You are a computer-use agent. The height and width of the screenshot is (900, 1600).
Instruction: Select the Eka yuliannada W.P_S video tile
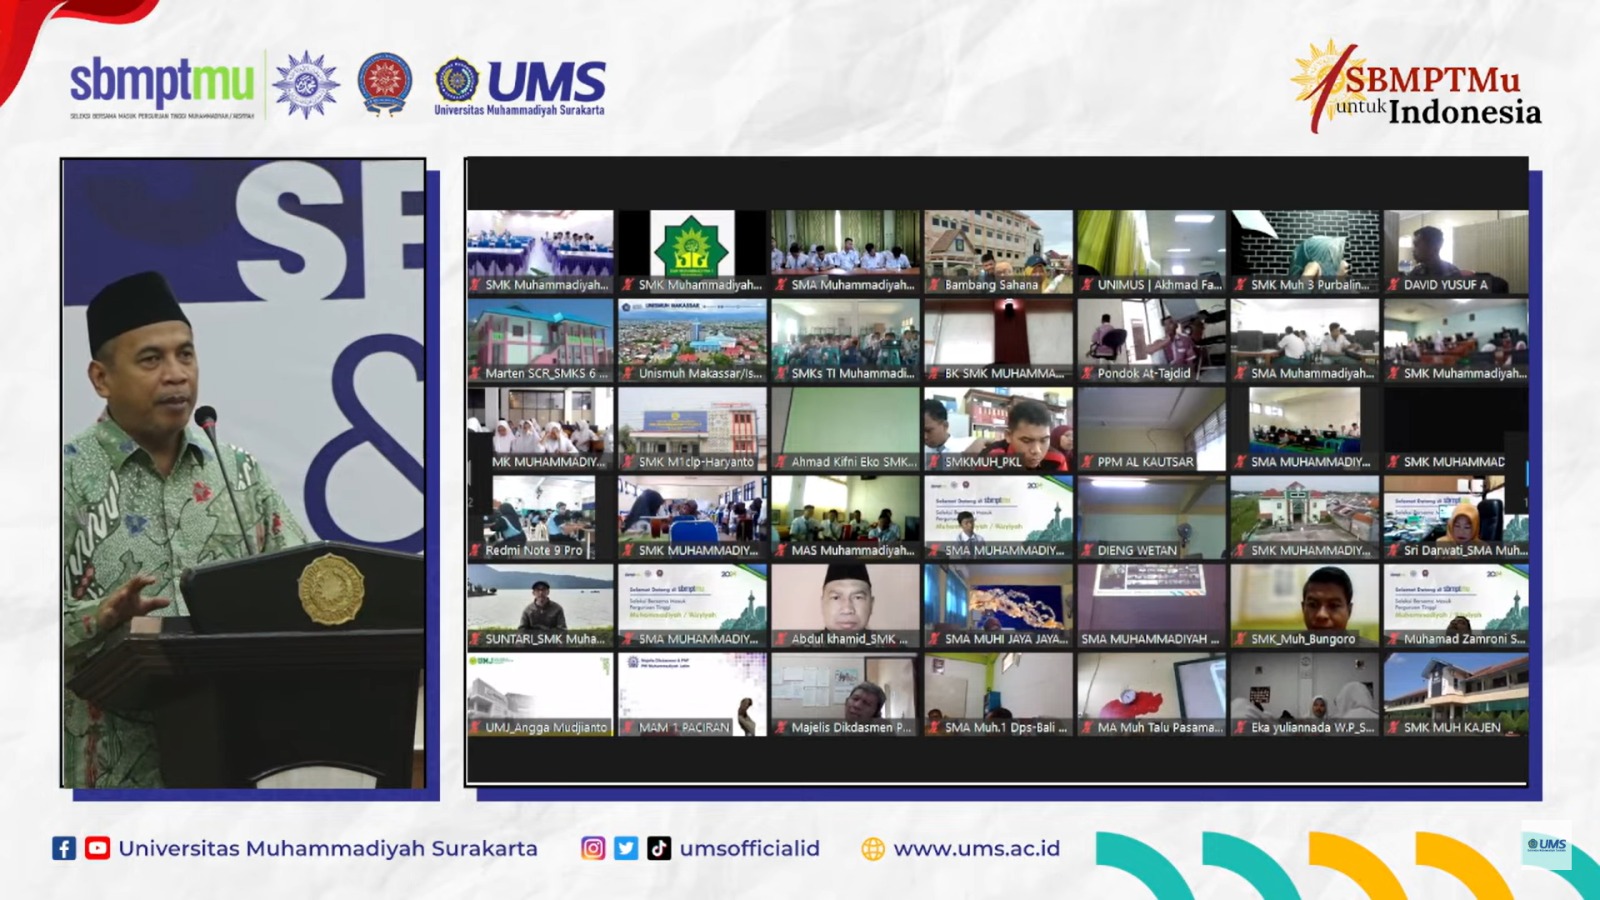(1304, 694)
